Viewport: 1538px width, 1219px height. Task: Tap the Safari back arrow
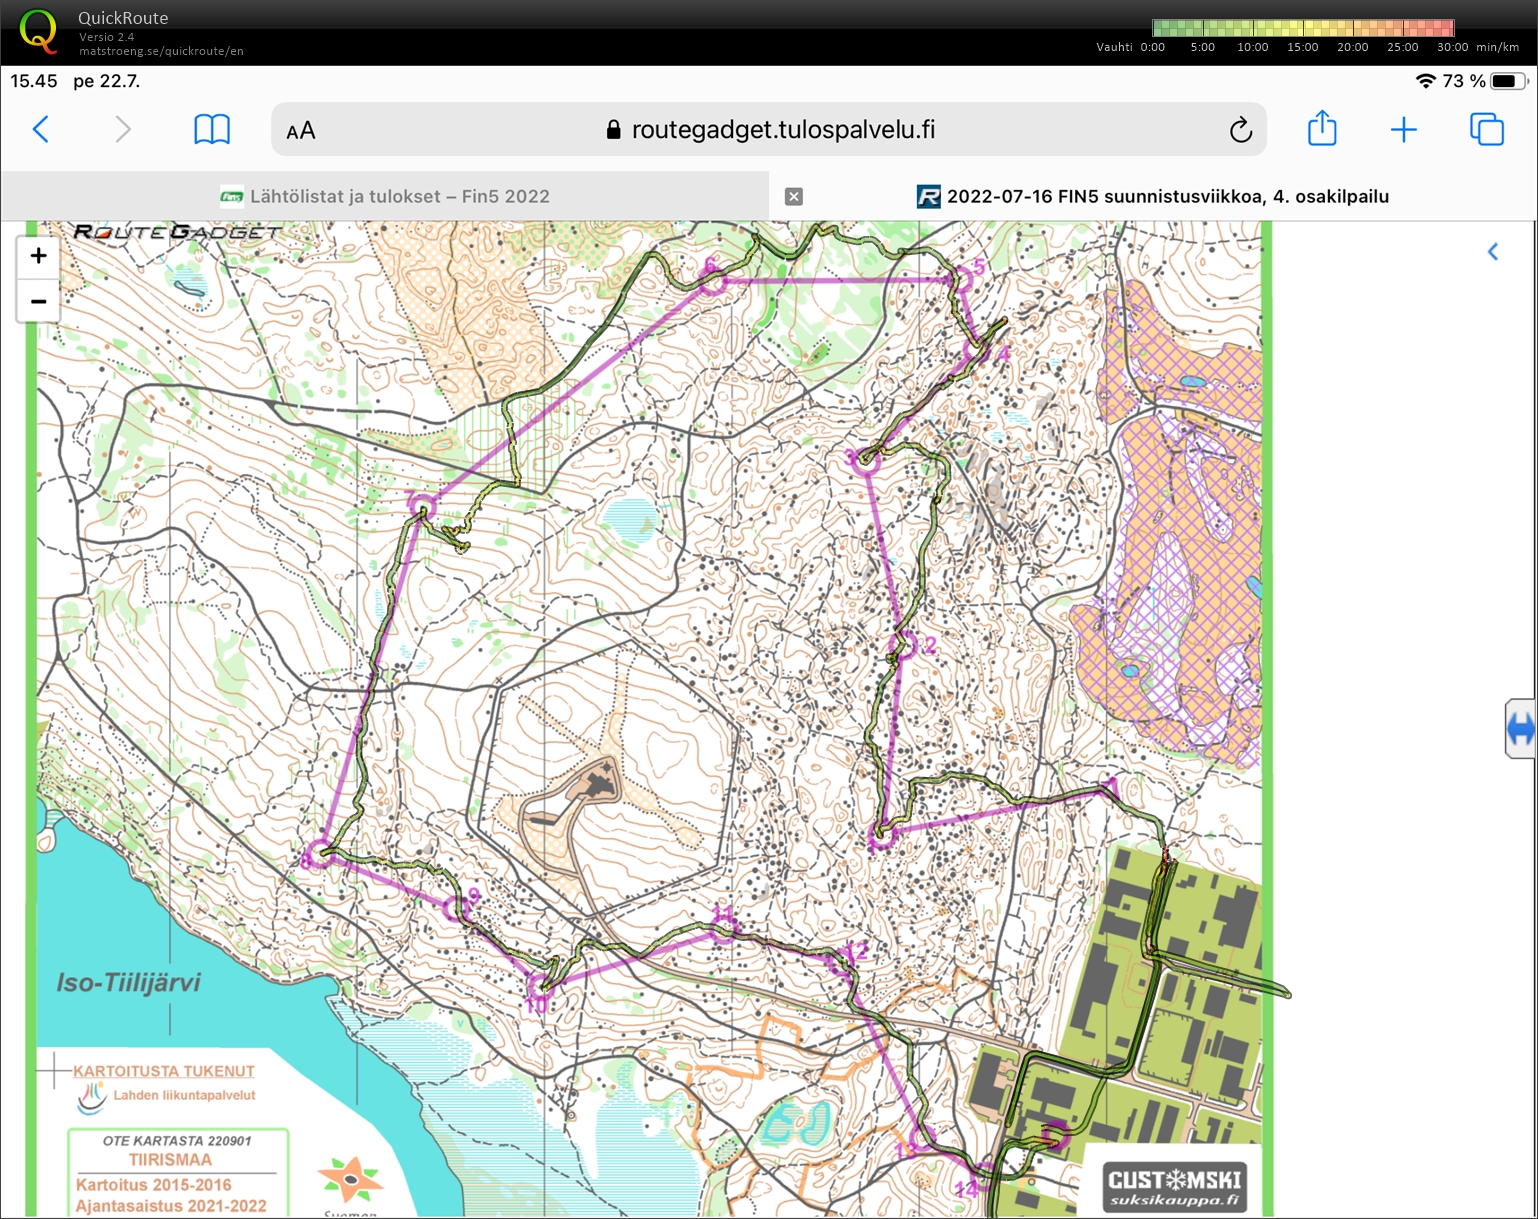(41, 129)
